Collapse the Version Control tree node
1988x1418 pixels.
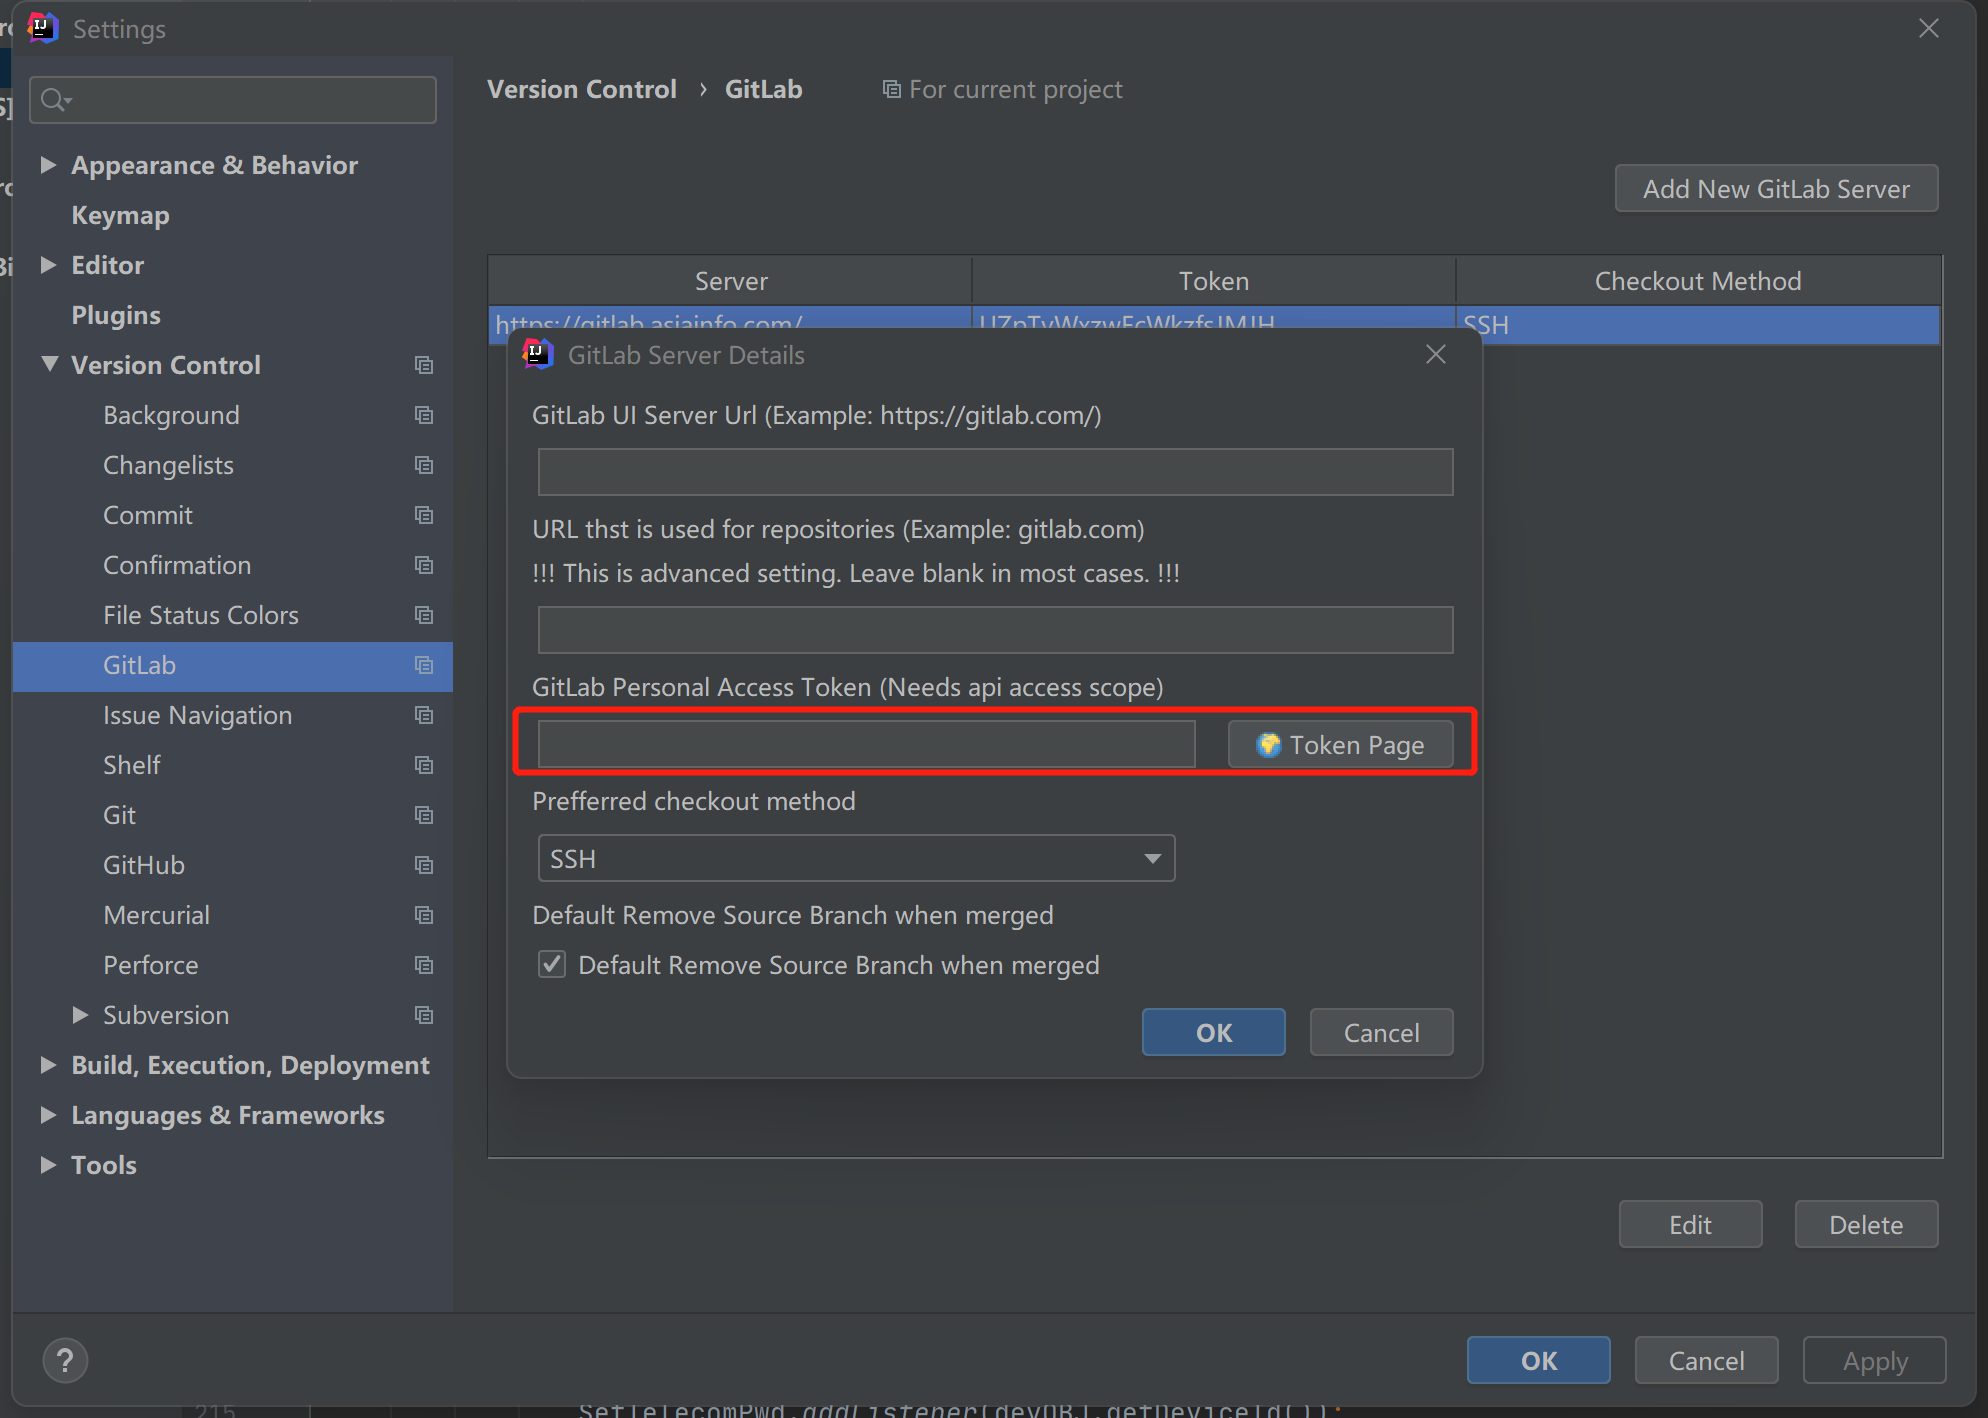(49, 365)
